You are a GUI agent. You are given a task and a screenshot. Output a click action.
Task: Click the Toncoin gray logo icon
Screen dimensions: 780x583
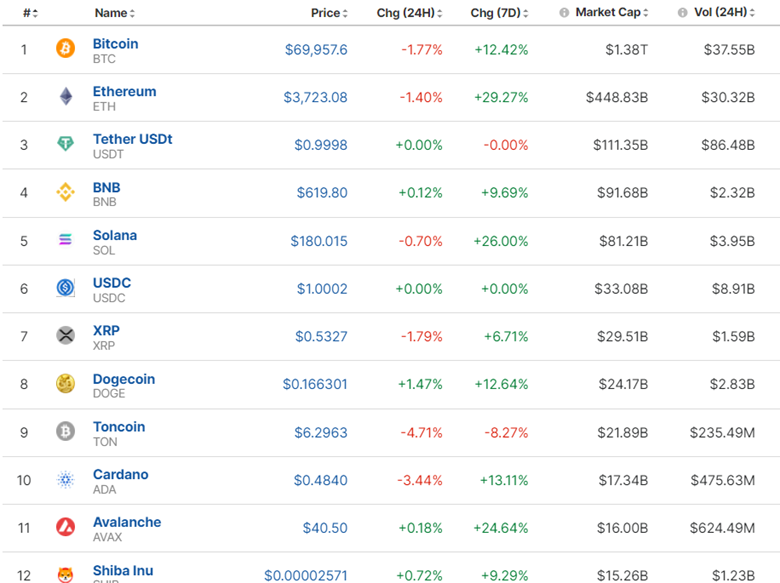(65, 431)
